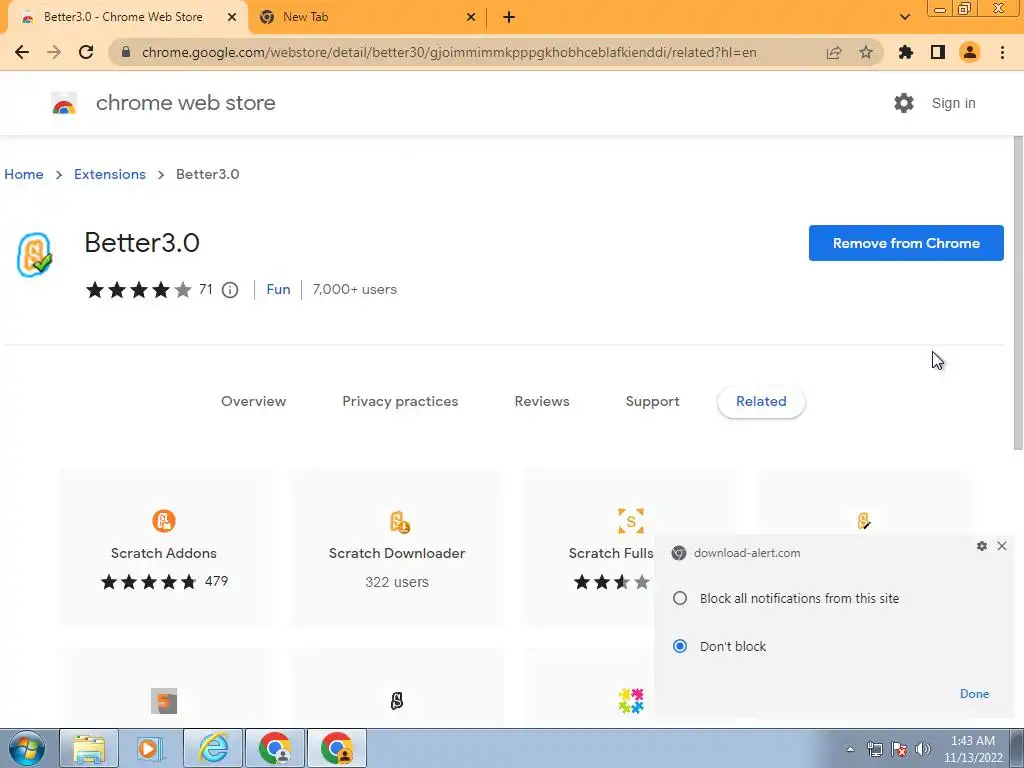1024x768 pixels.
Task: Click the first Chrome taskbar icon
Action: click(x=275, y=748)
